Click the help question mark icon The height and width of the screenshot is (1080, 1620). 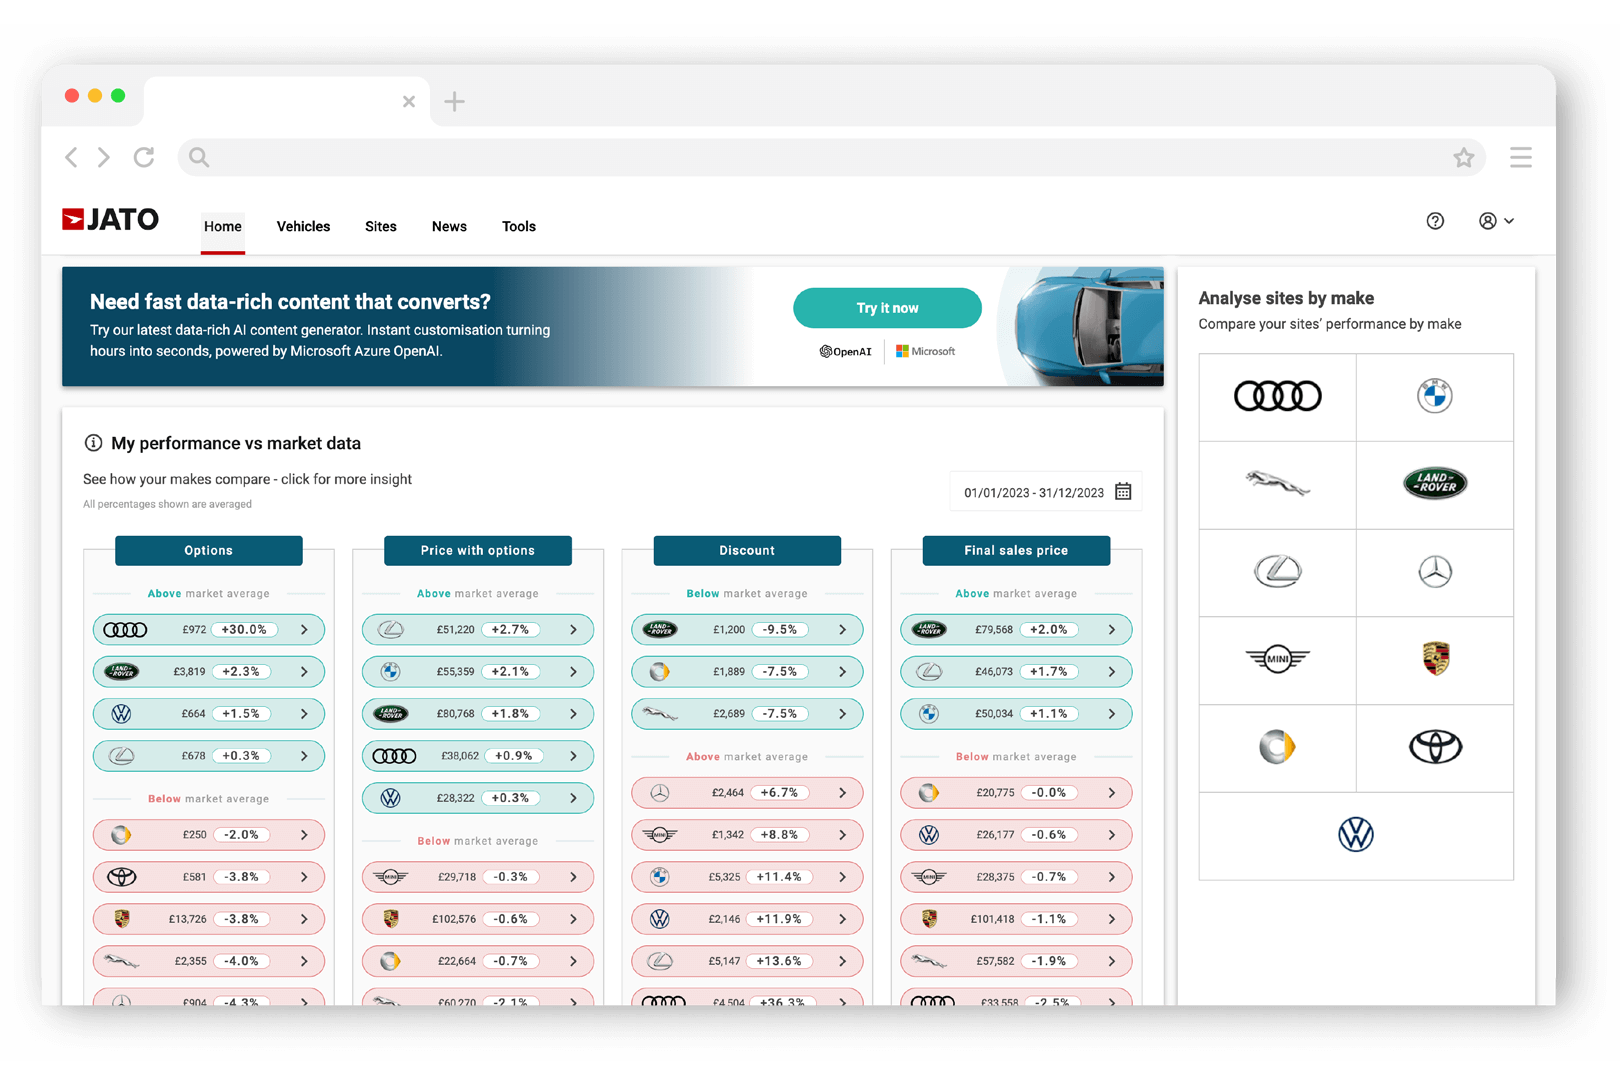tap(1435, 221)
